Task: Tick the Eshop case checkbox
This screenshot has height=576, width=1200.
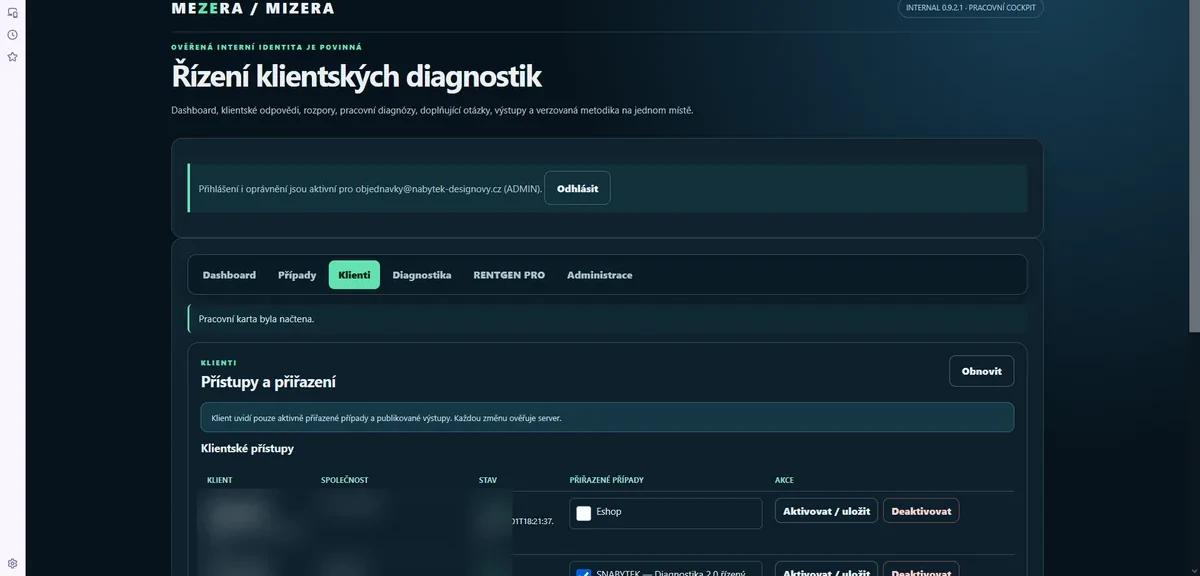Action: (x=584, y=513)
